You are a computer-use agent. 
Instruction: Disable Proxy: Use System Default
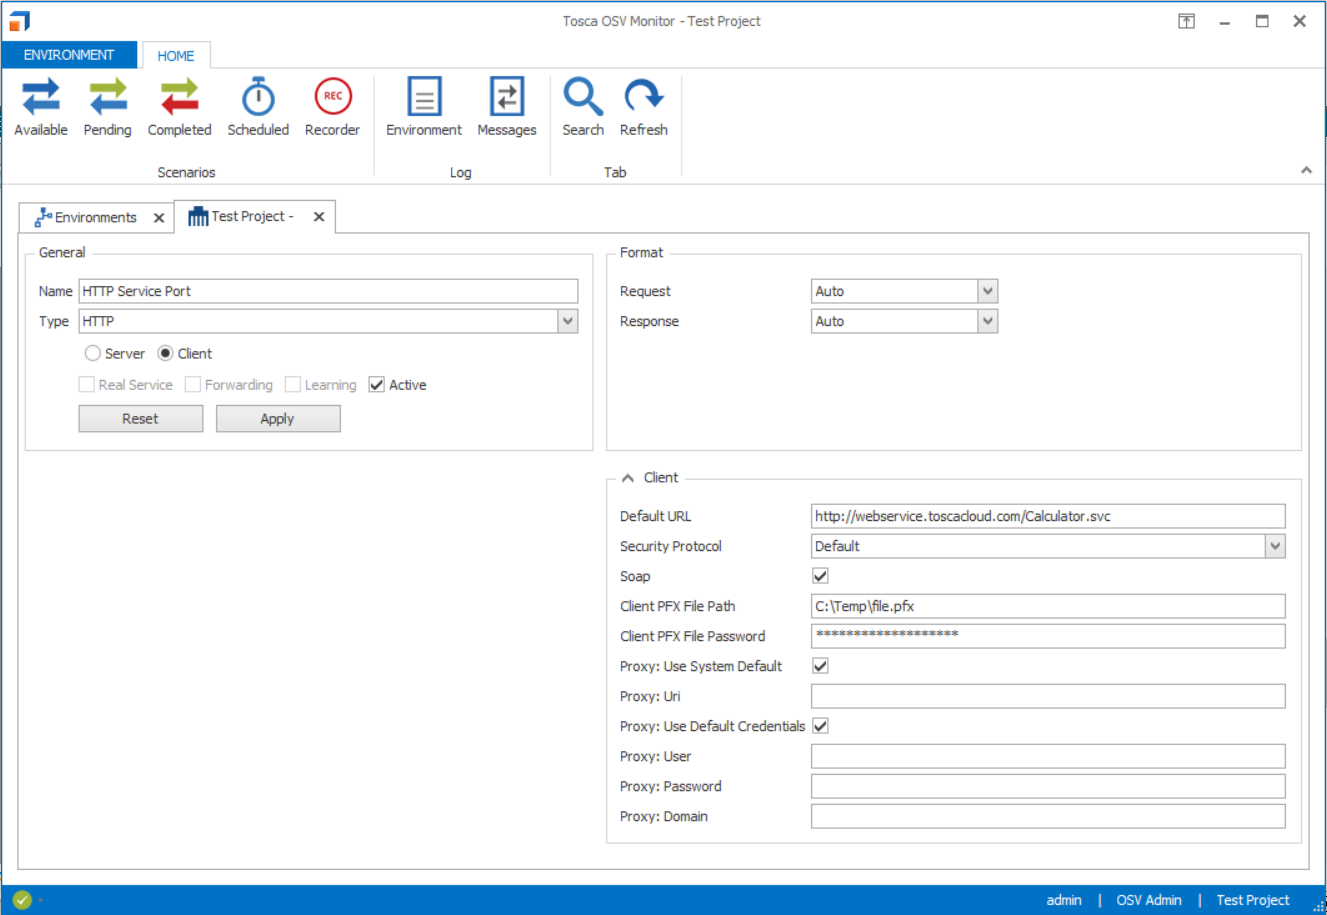pyautogui.click(x=820, y=666)
